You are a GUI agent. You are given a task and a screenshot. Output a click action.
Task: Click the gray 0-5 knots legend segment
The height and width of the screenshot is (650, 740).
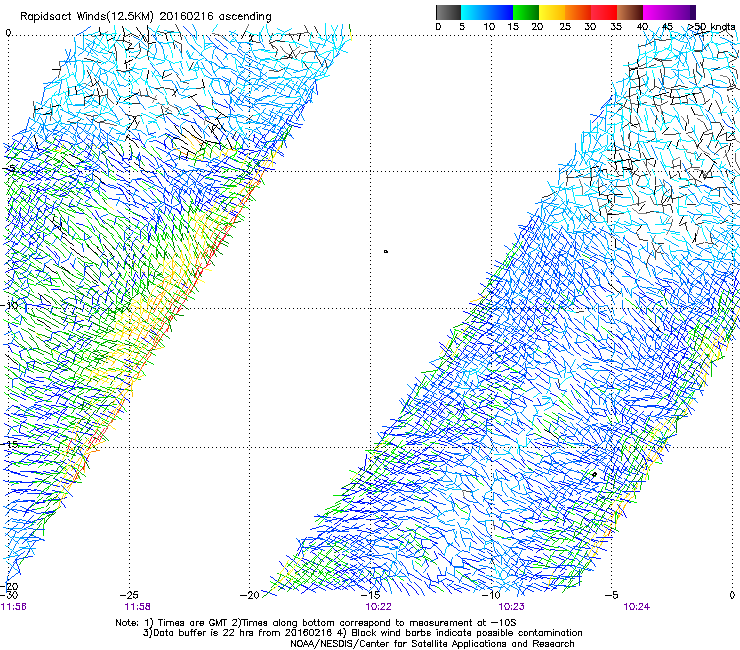click(x=448, y=12)
